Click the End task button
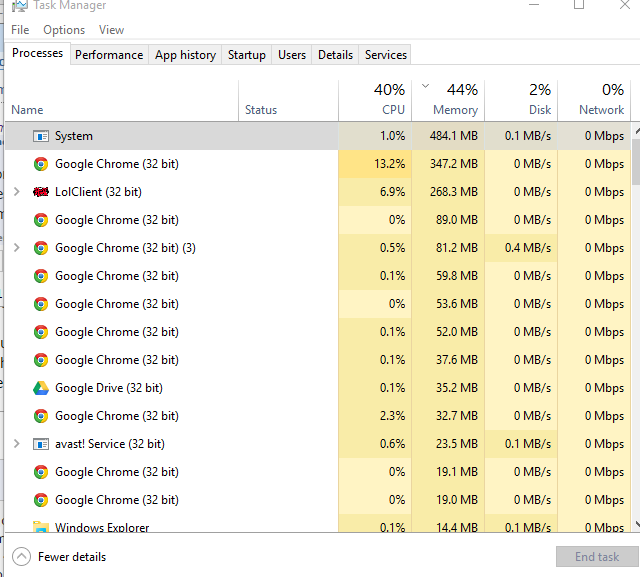The height and width of the screenshot is (577, 640). click(597, 557)
